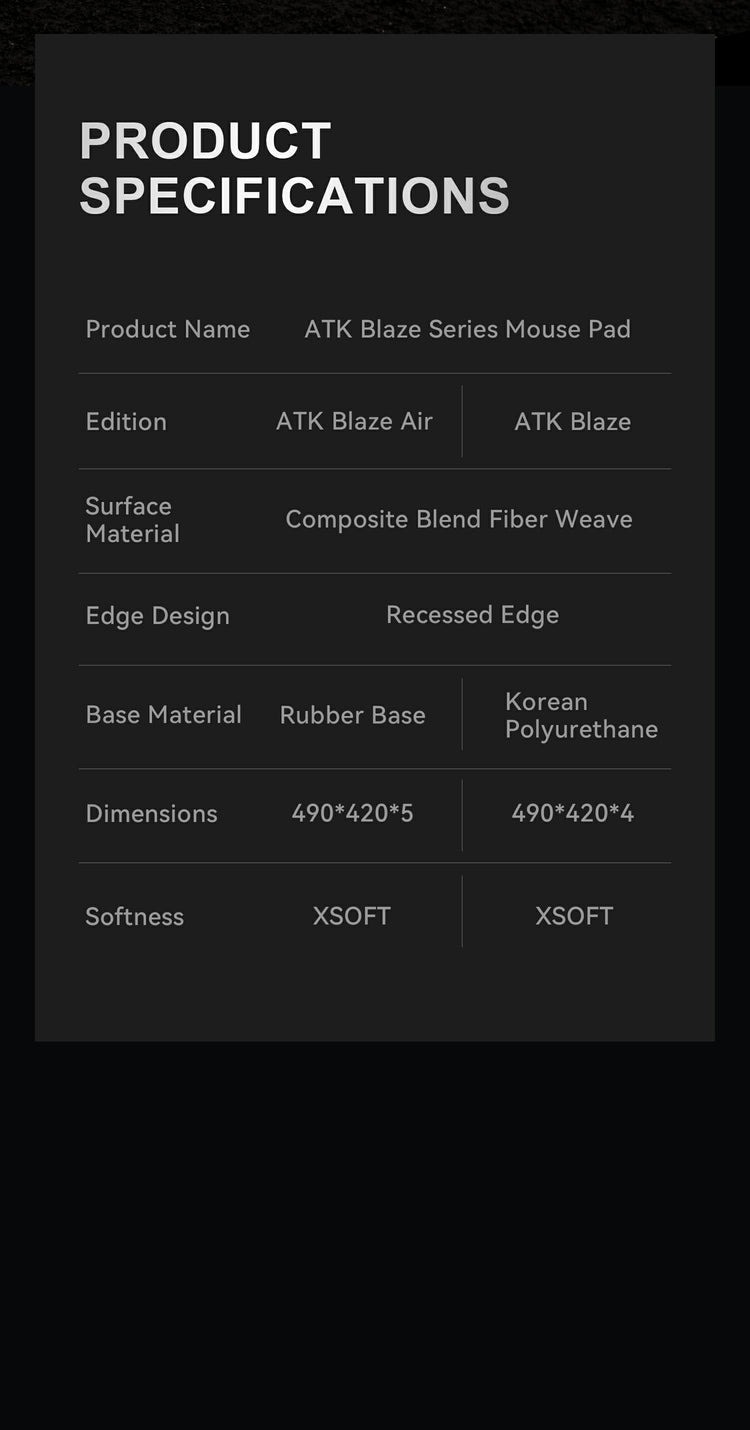Select the Softness row label
The image size is (750, 1430).
click(134, 916)
